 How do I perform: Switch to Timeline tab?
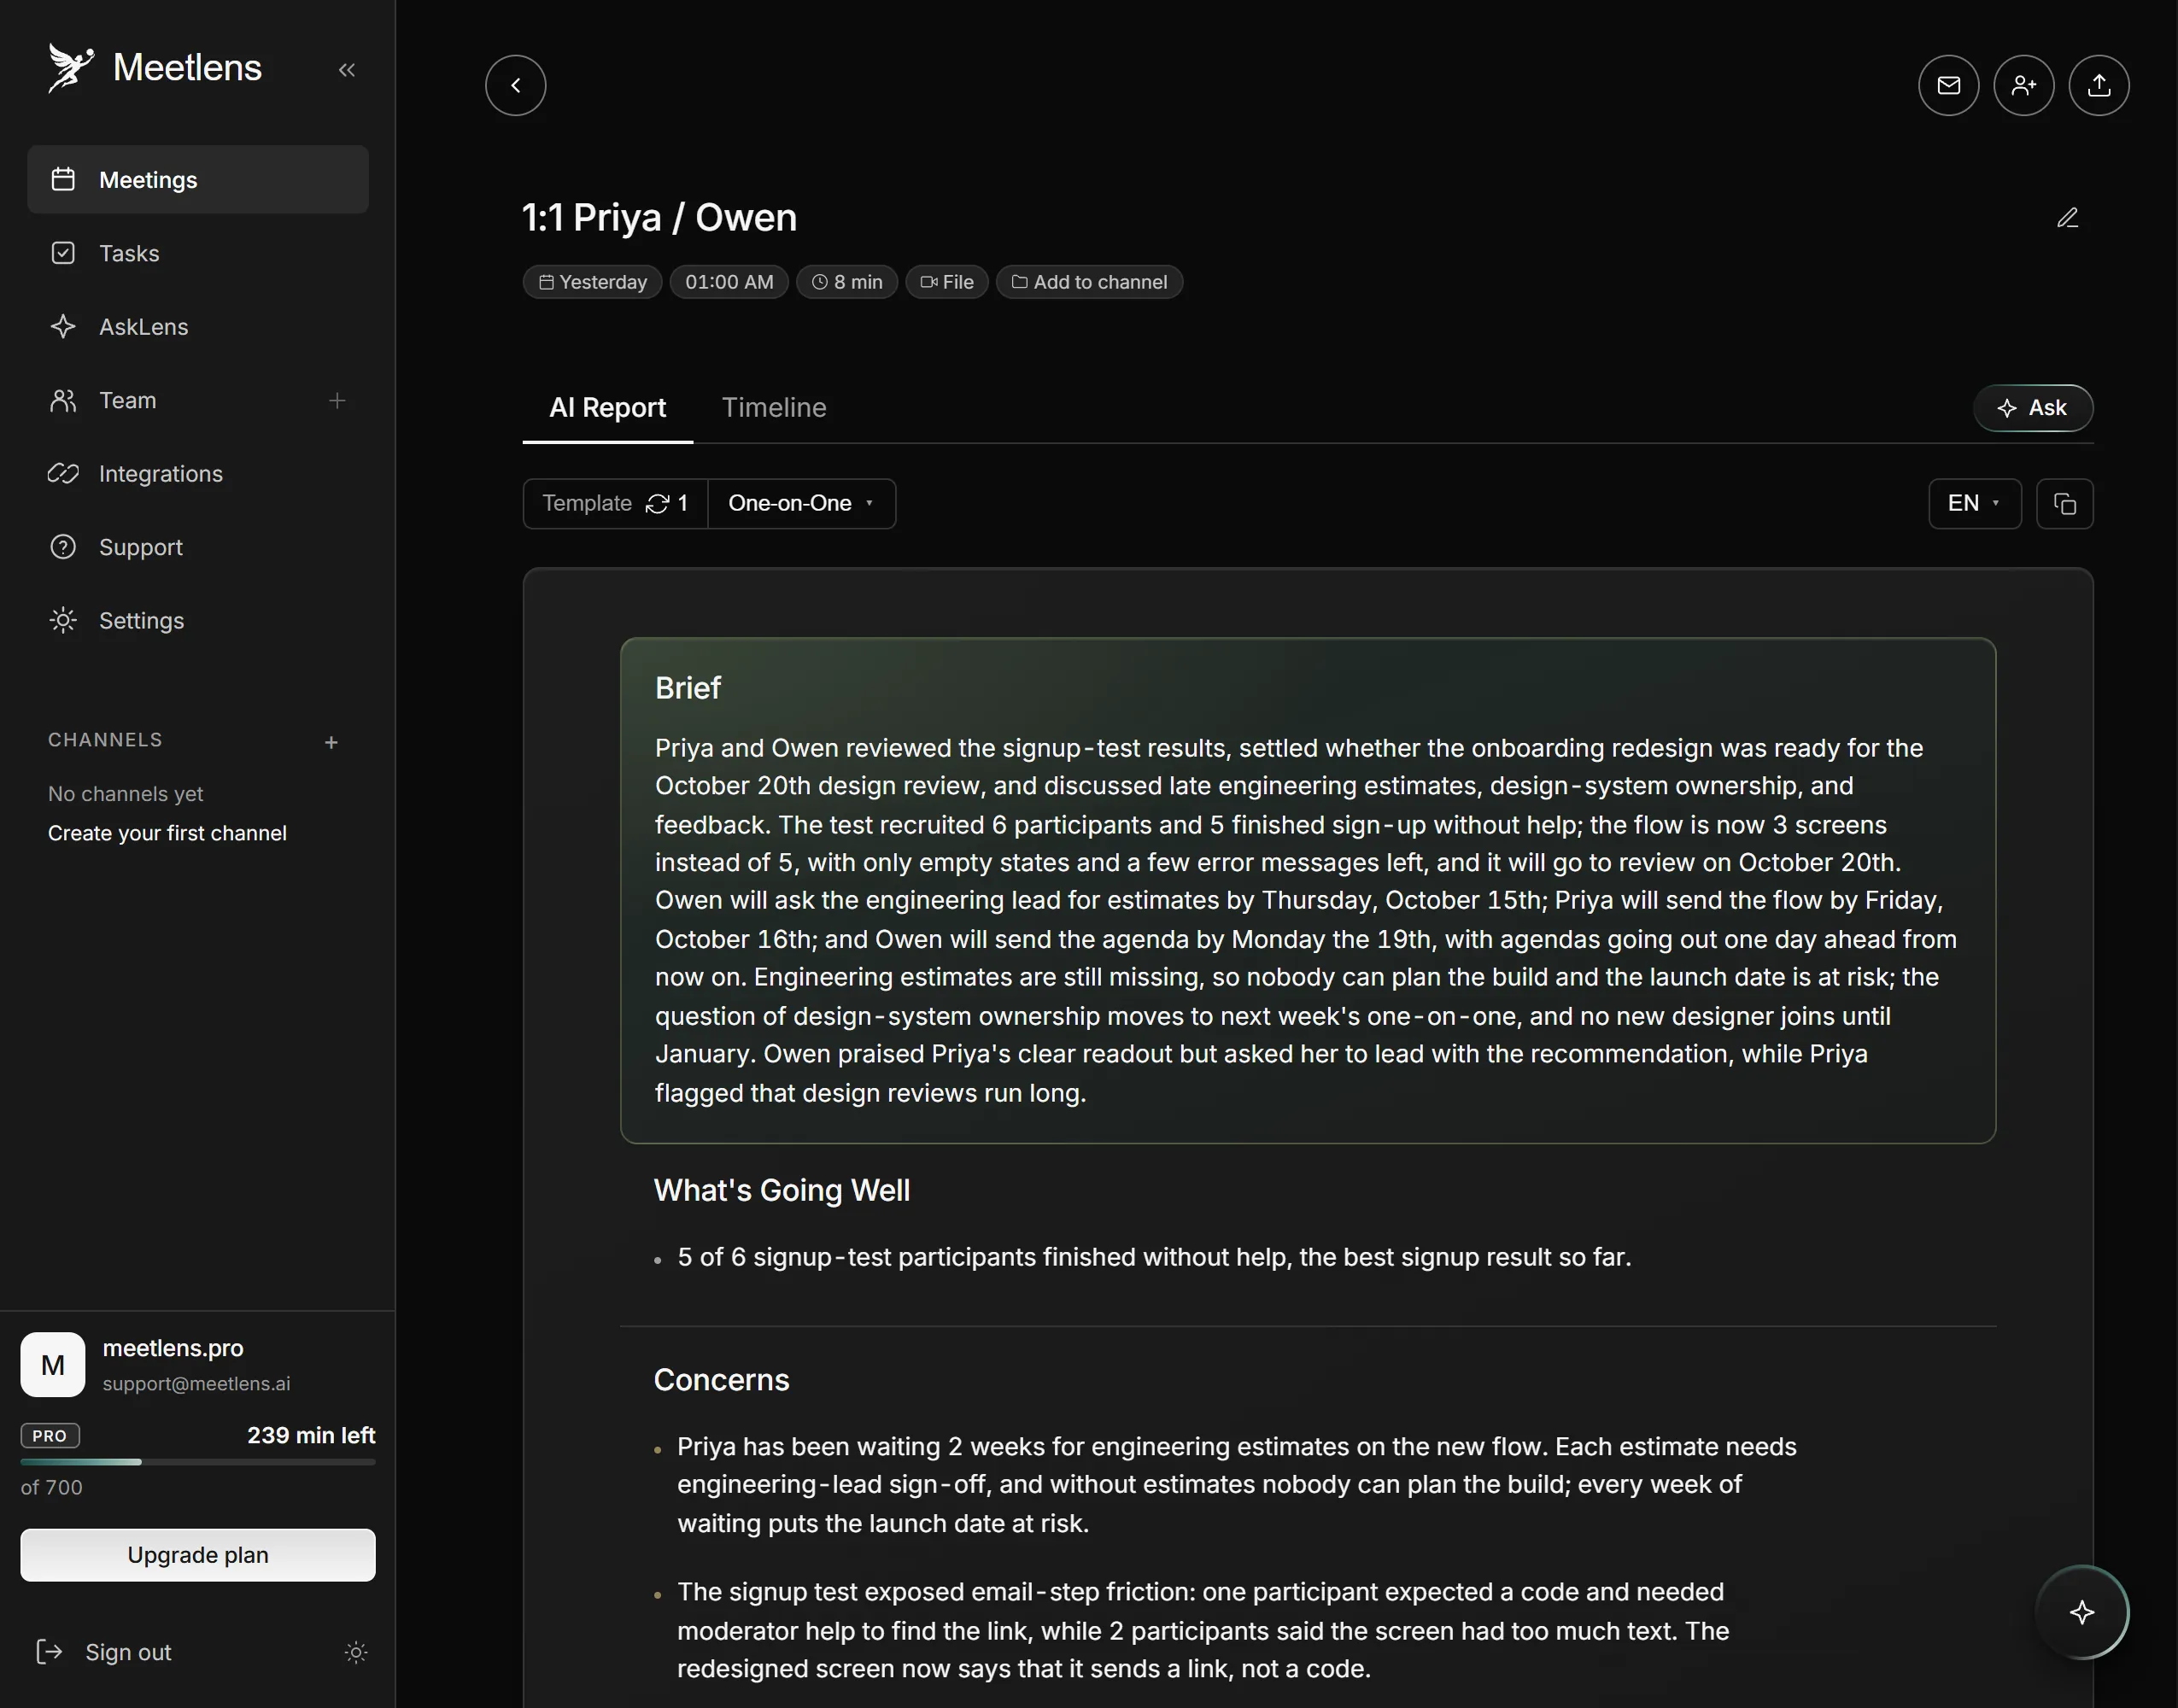pyautogui.click(x=774, y=408)
